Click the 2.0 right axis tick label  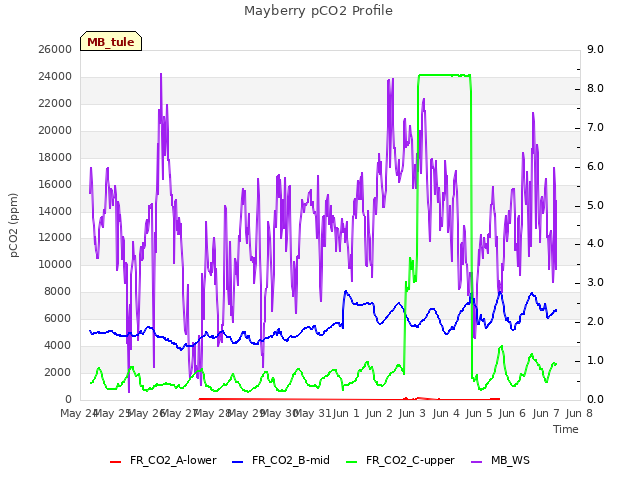point(595,322)
